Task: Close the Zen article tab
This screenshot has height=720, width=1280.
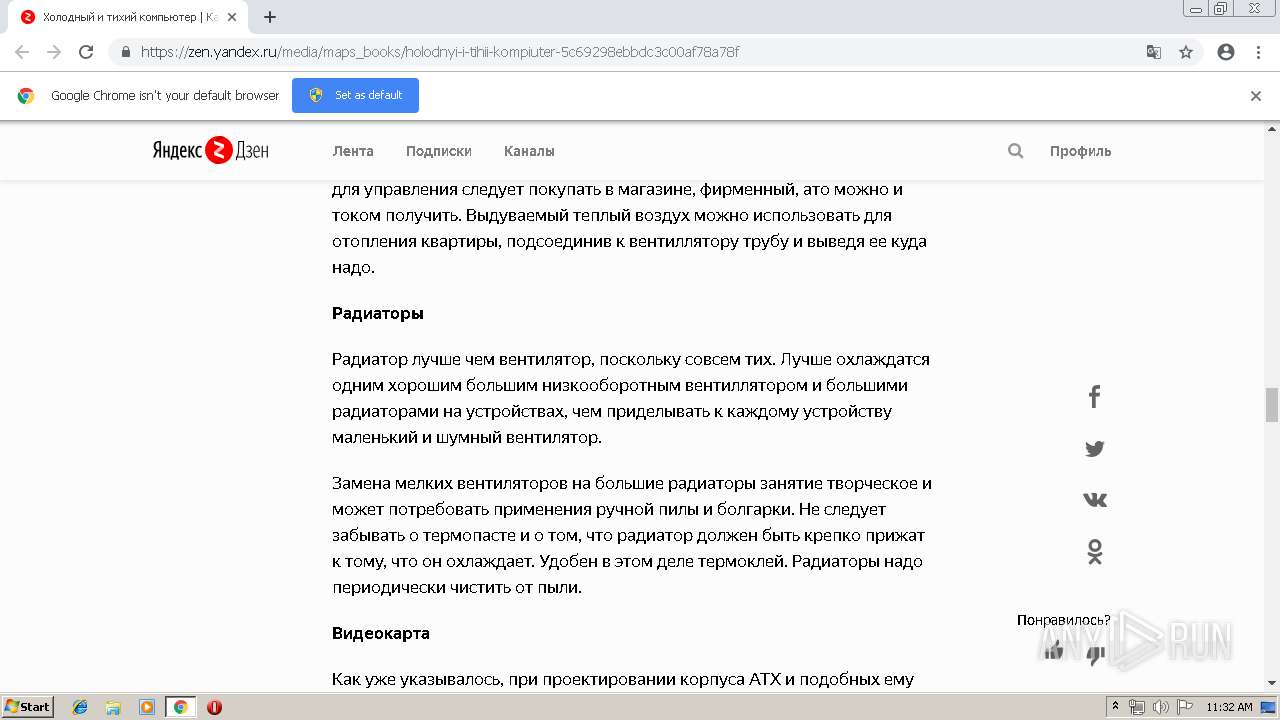Action: tap(232, 17)
